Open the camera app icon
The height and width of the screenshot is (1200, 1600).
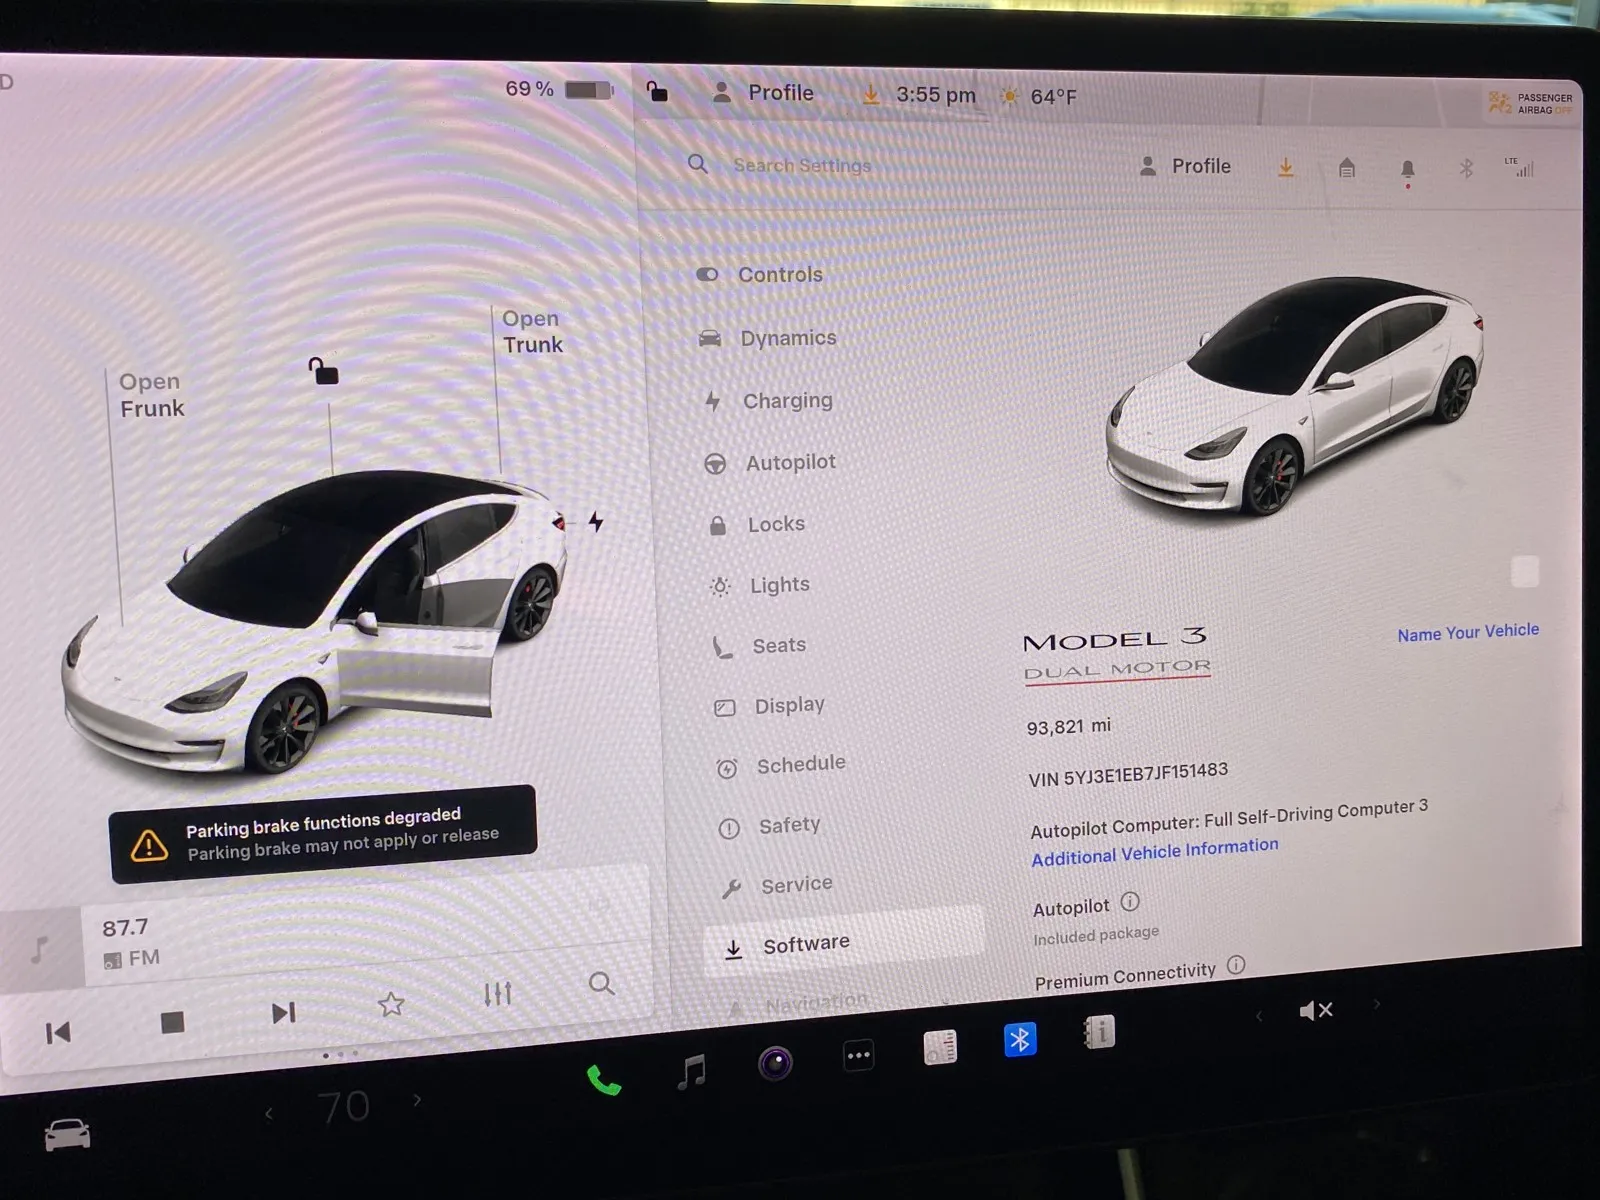pos(775,1063)
